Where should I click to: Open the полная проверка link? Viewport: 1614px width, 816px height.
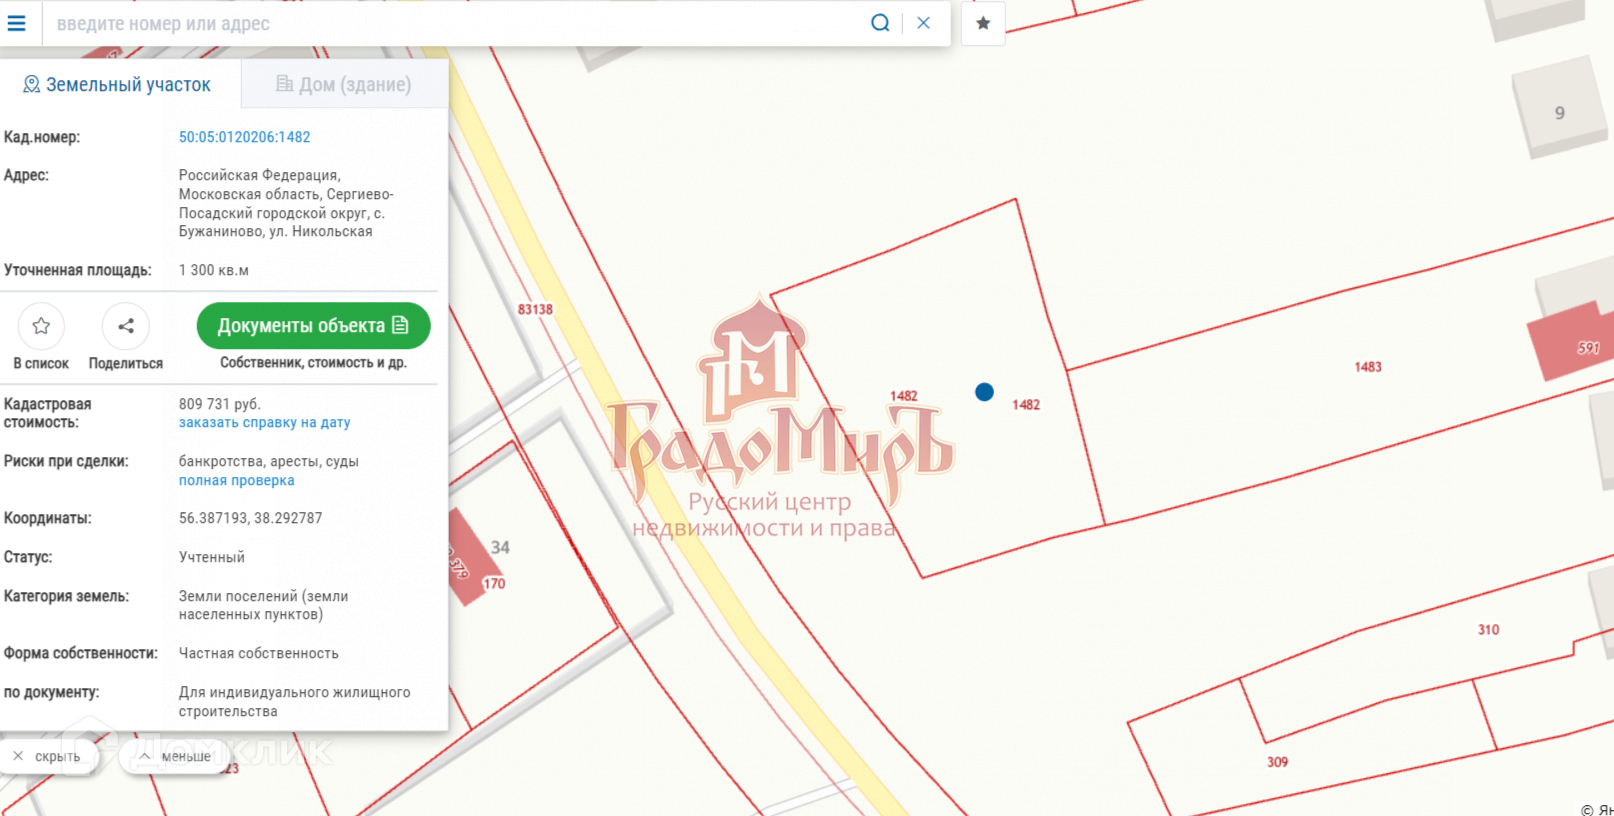tap(236, 480)
